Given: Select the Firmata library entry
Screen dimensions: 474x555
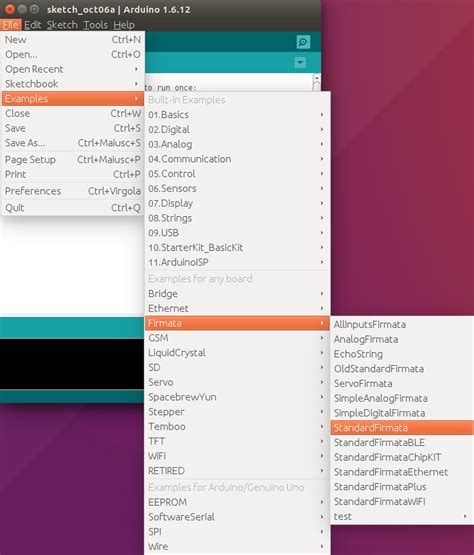Looking at the screenshot, I should click(237, 323).
